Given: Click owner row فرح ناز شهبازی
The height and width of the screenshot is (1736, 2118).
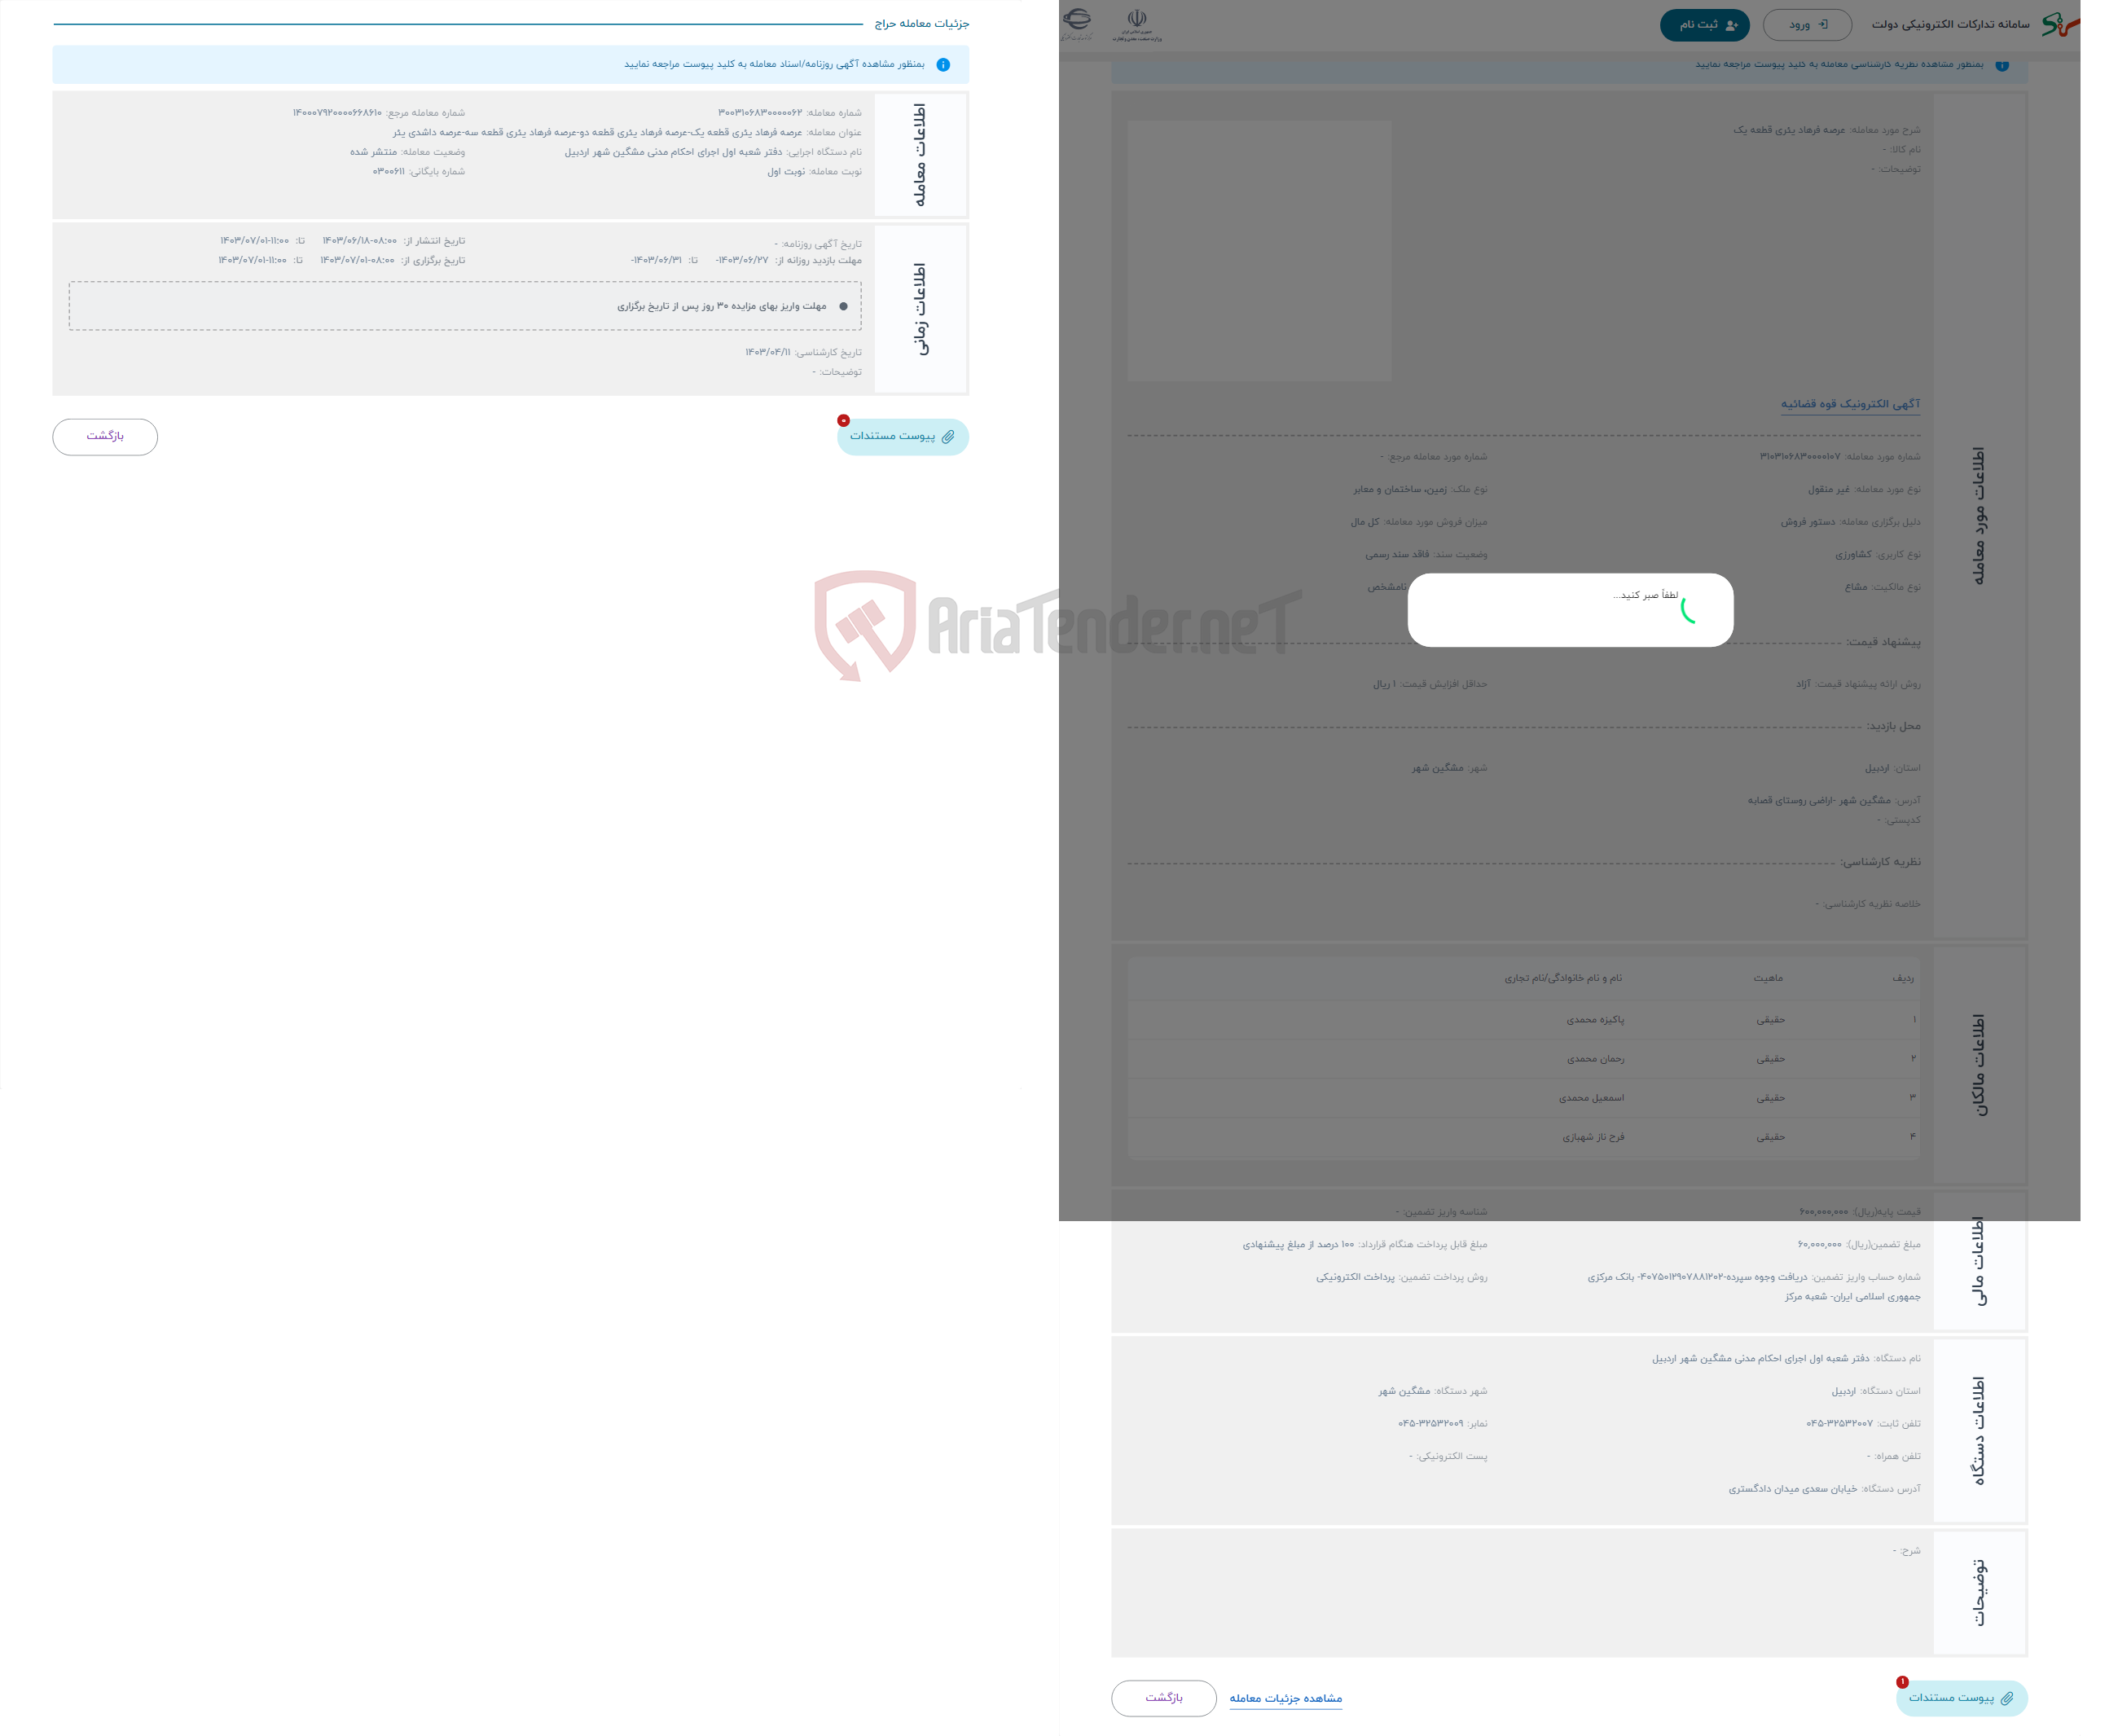Looking at the screenshot, I should click(x=1524, y=1137).
